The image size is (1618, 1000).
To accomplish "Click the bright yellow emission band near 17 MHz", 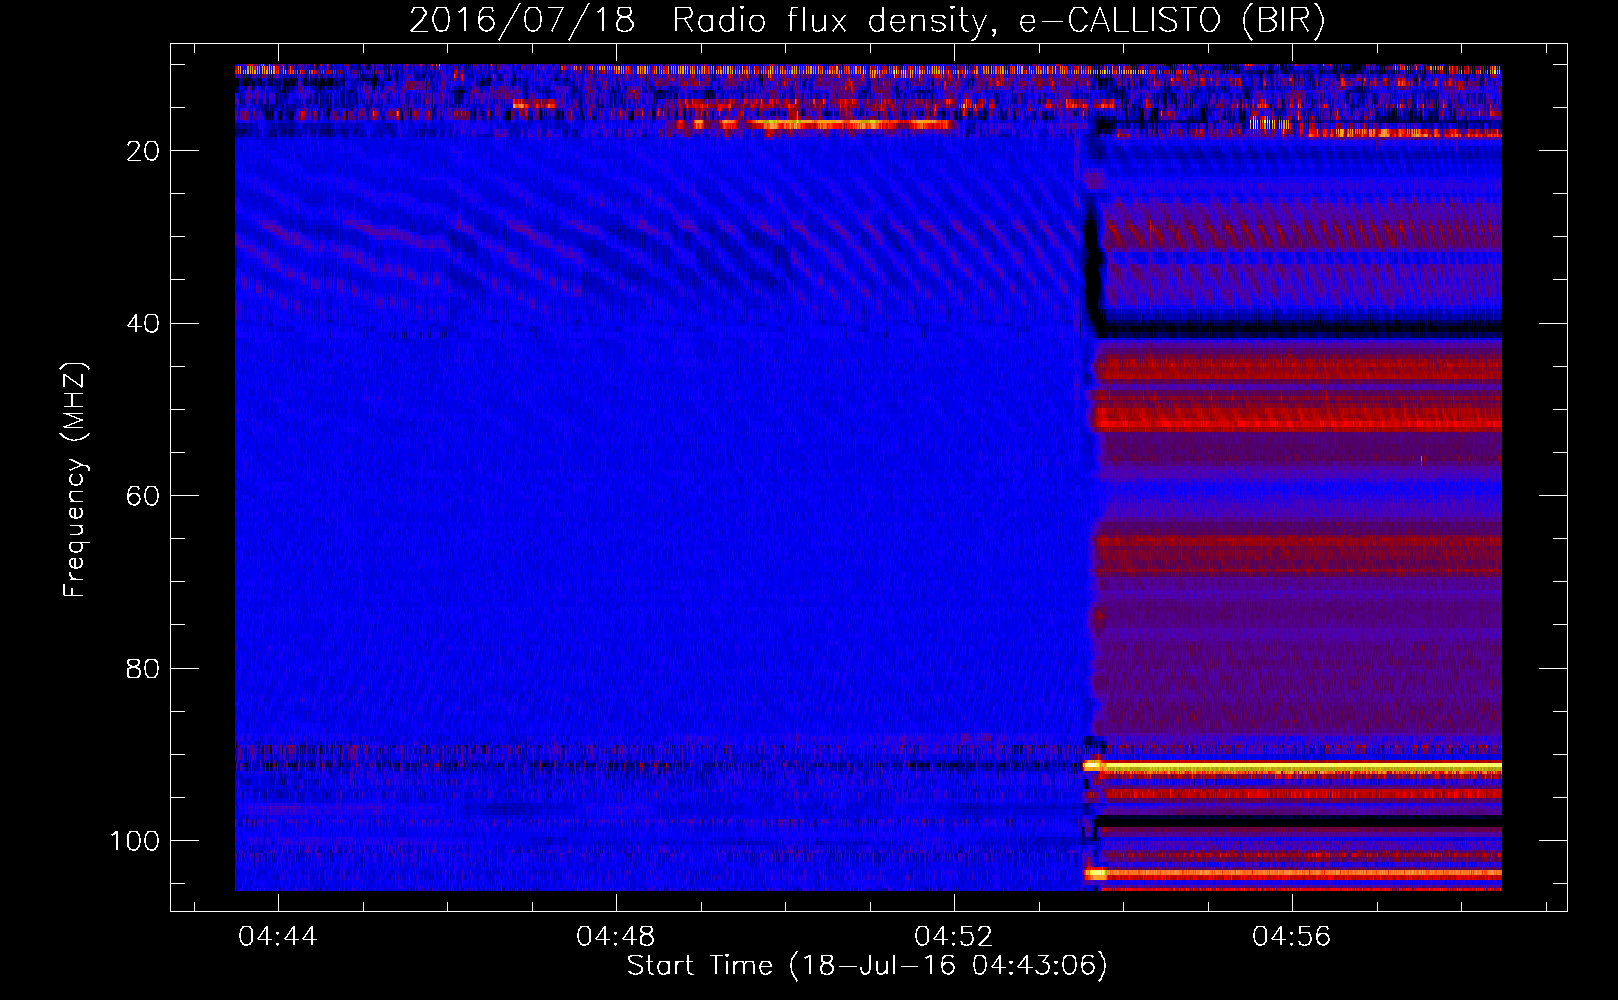I will 850,125.
